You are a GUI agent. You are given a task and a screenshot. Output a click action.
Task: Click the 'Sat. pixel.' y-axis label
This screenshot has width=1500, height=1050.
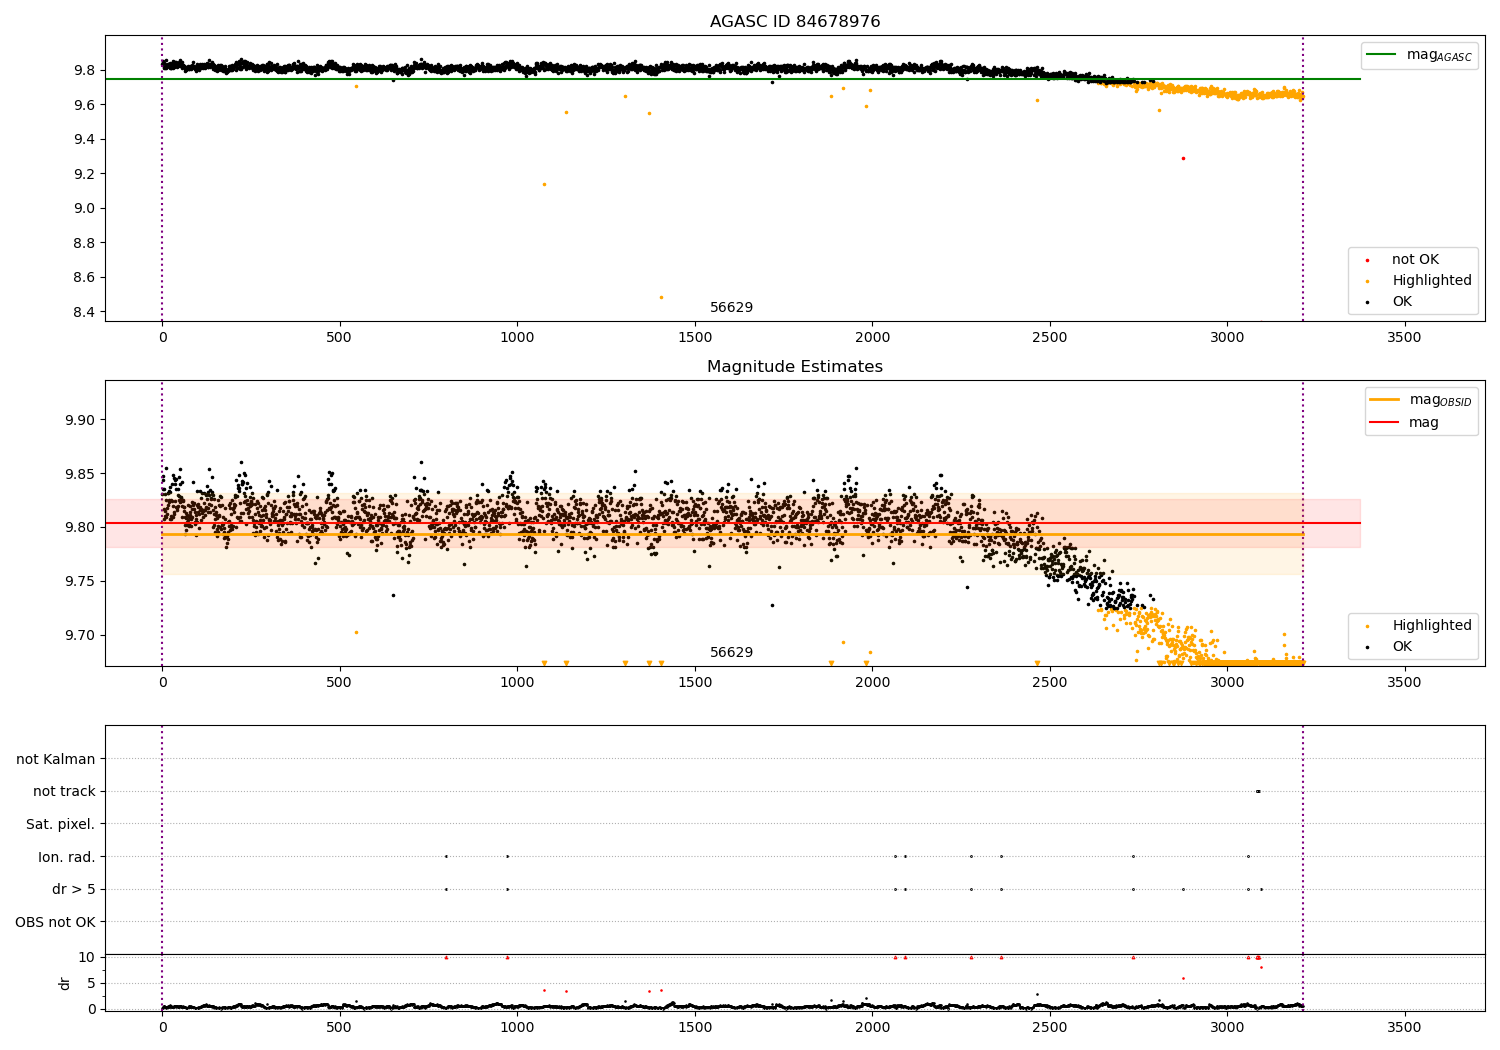coord(61,824)
